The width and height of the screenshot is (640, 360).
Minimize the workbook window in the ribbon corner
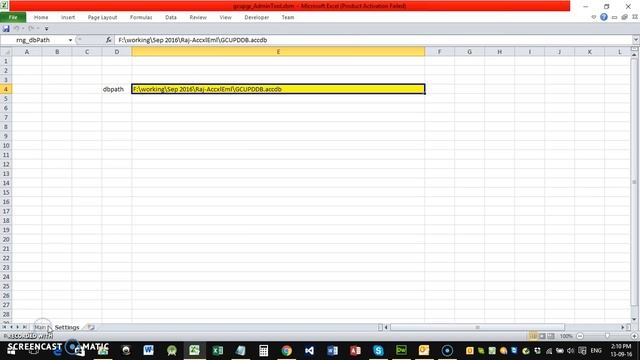click(614, 18)
